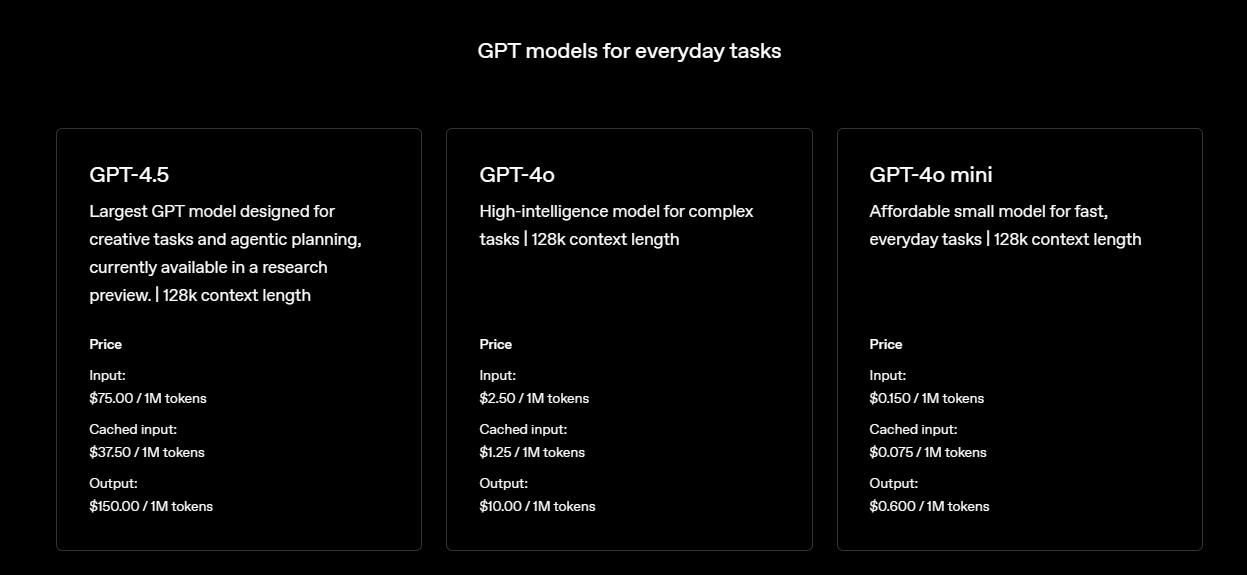Click the $0.075 / 1M tokens cached price
The image size is (1247, 575).
[928, 452]
